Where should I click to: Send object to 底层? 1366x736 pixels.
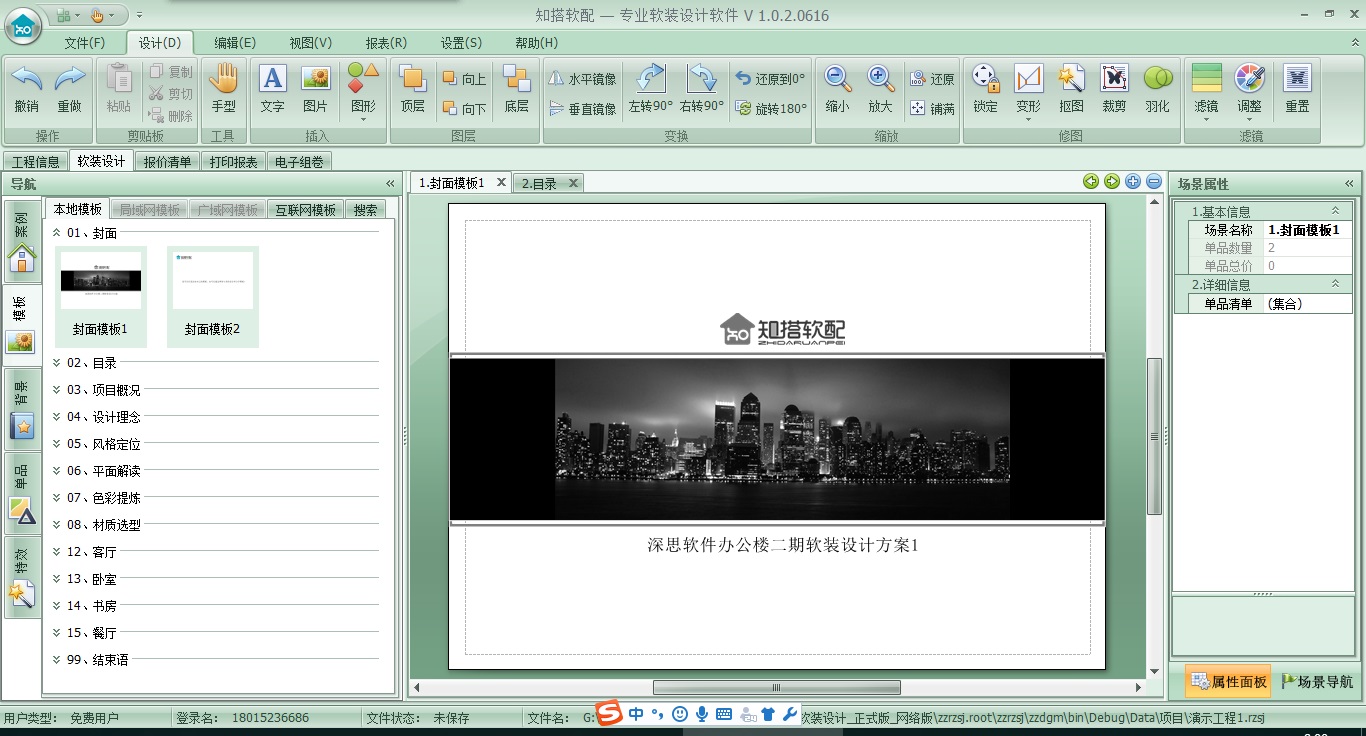(516, 88)
